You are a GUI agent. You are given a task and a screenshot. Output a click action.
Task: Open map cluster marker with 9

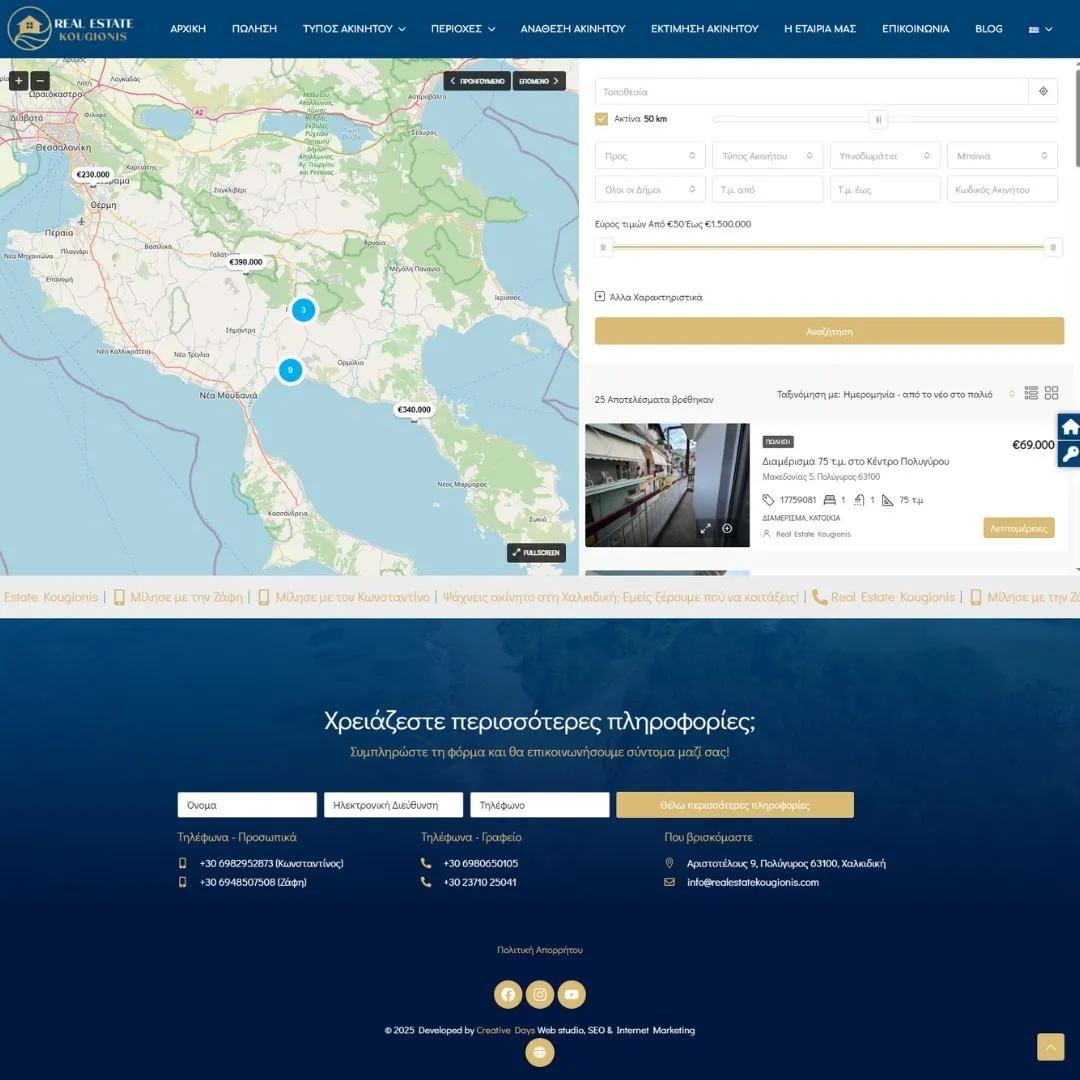(290, 370)
